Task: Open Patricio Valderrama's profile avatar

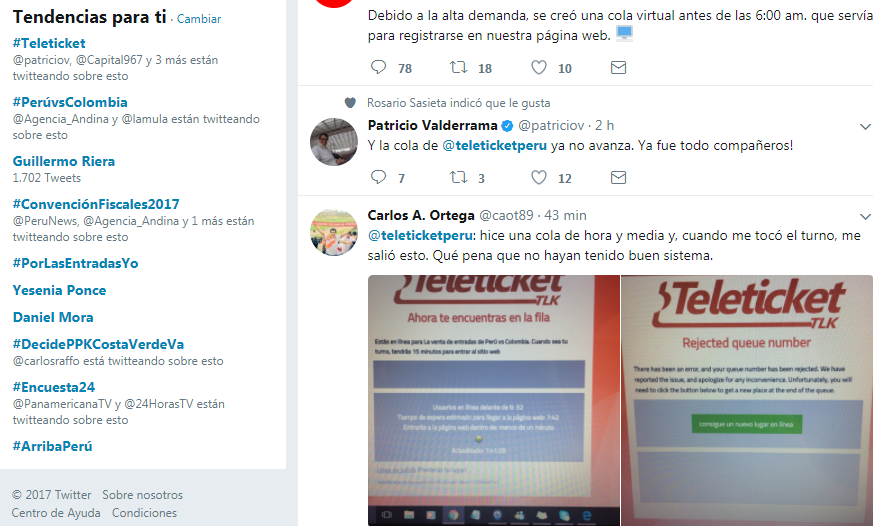Action: click(x=333, y=141)
